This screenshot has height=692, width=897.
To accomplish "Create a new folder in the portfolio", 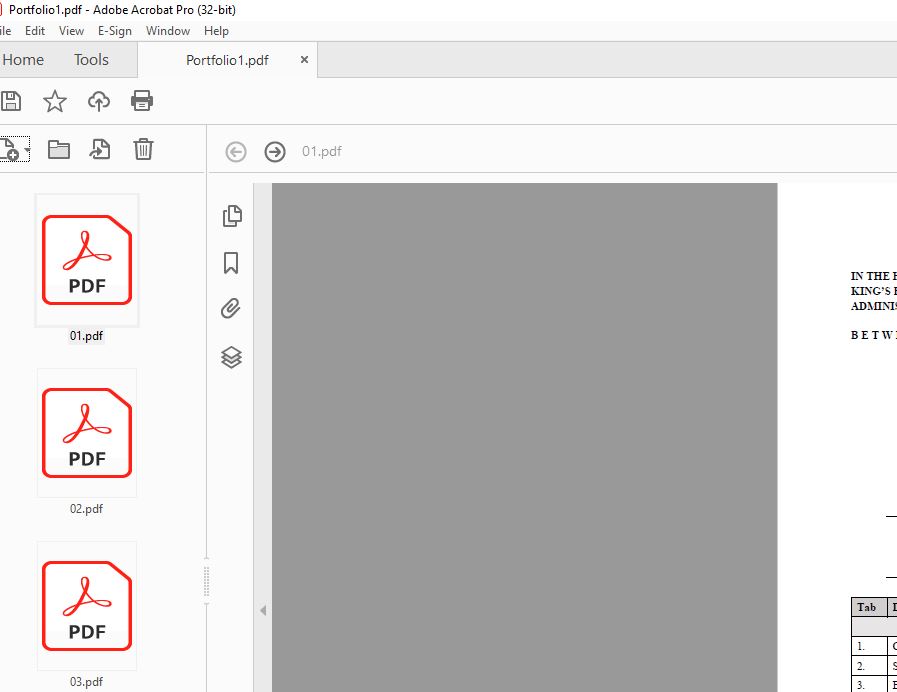I will [x=59, y=149].
